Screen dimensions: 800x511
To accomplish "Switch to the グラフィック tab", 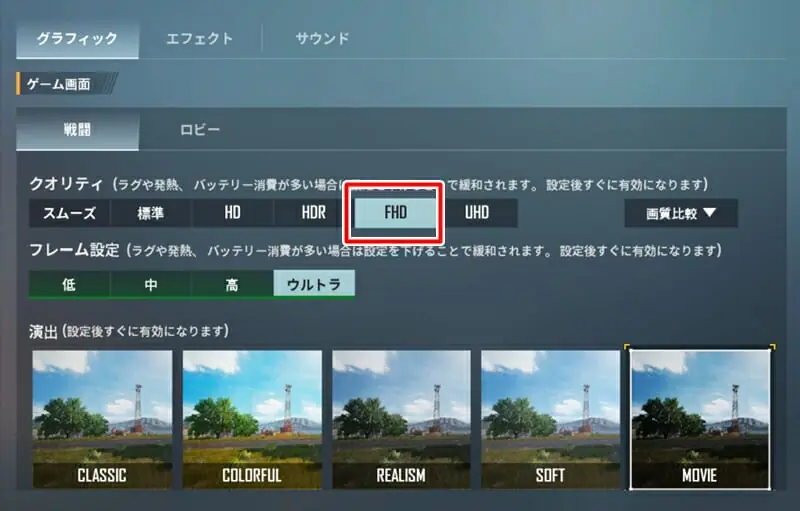I will pos(77,39).
